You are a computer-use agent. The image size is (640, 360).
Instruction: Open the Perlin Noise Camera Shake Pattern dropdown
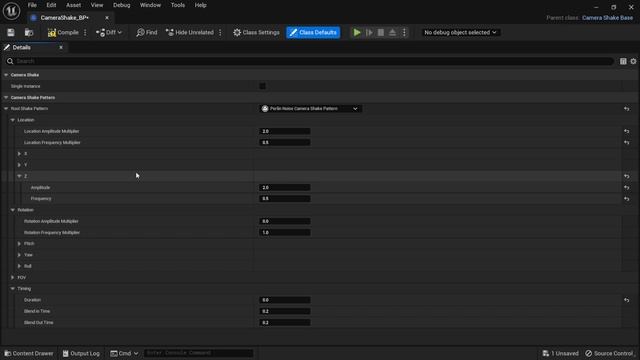pyautogui.click(x=311, y=109)
